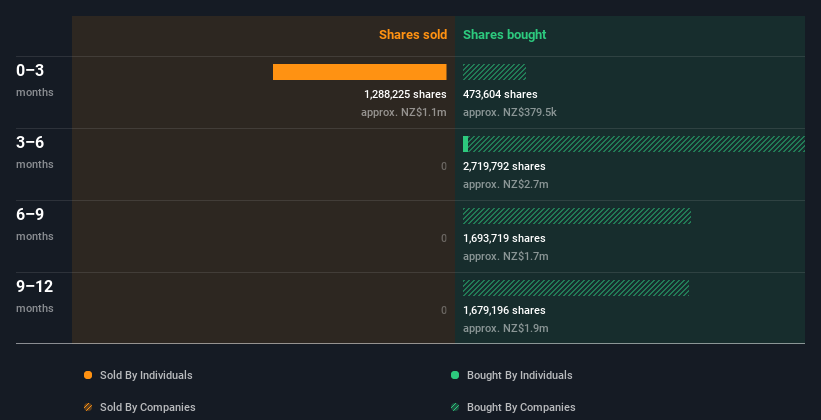
Task: Click the 3–6 months row label
Action: (x=35, y=152)
